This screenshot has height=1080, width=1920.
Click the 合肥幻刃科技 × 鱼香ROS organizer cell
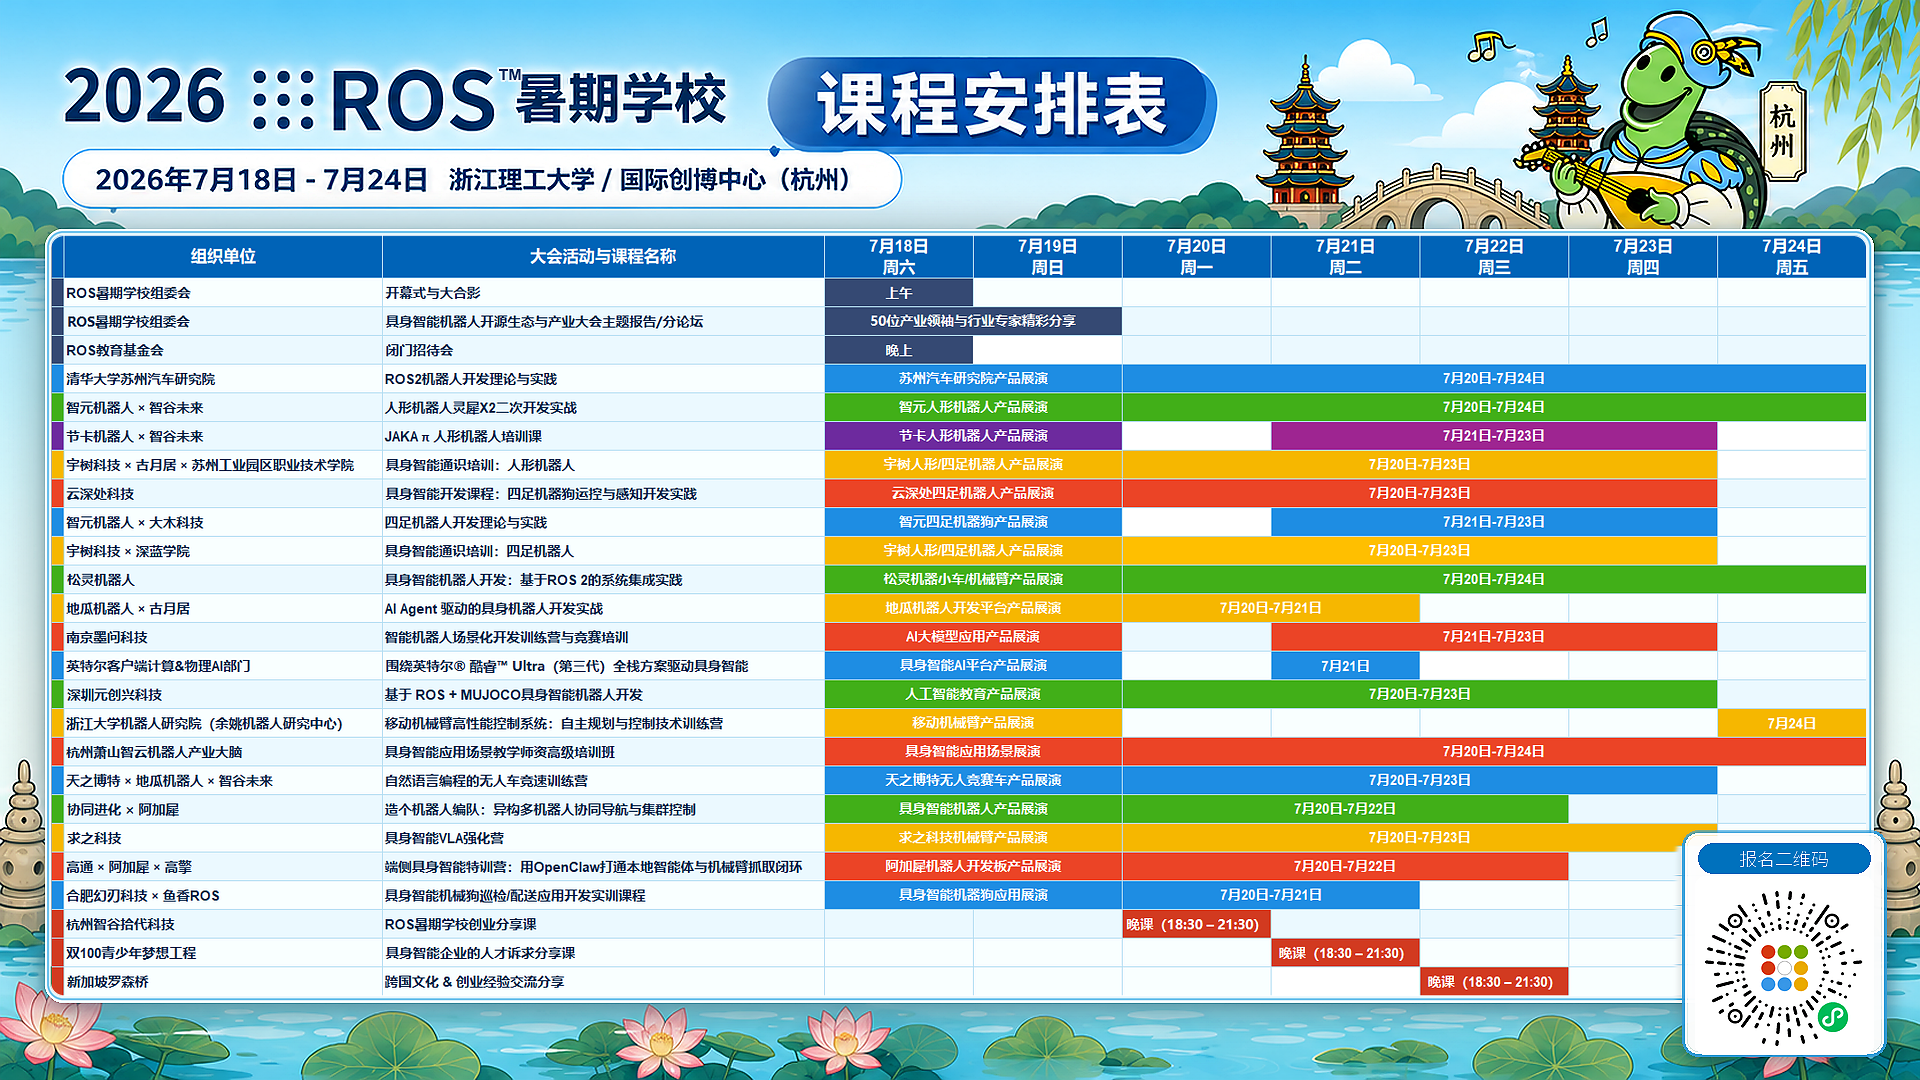point(223,895)
